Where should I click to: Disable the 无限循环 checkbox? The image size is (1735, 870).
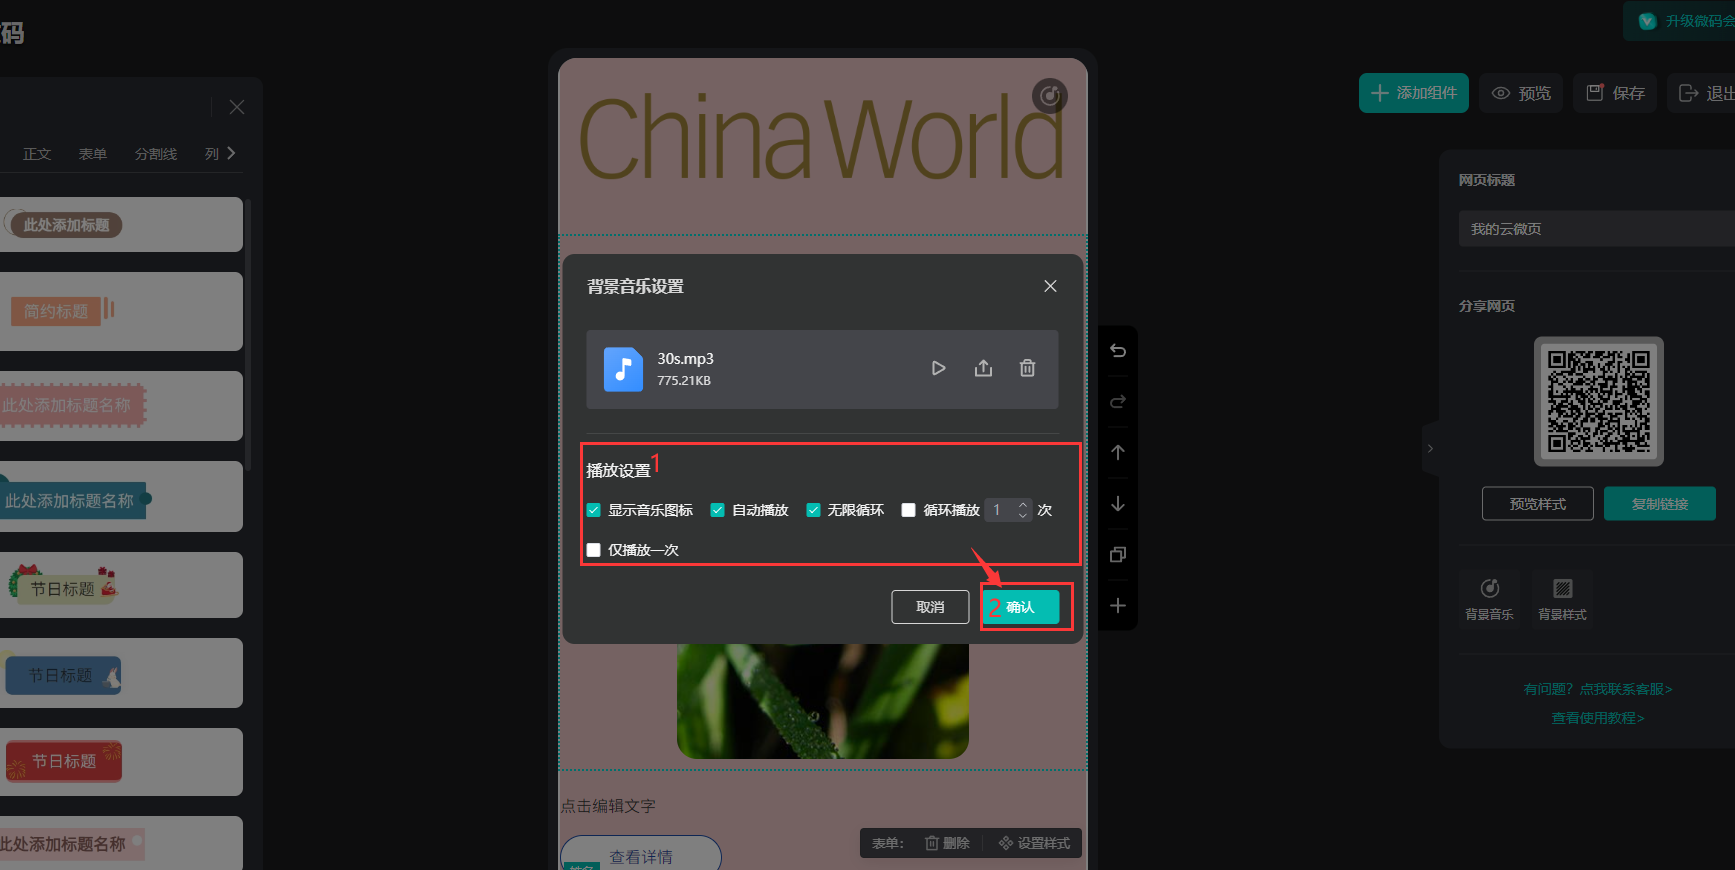813,510
